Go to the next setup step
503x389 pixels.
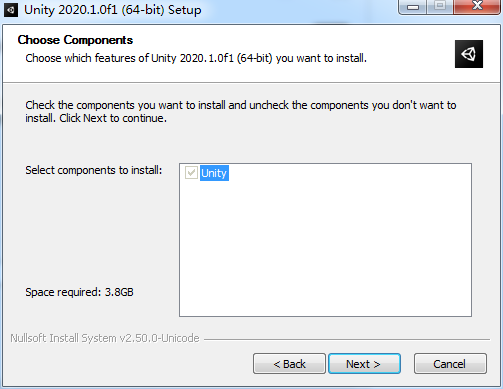point(364,364)
